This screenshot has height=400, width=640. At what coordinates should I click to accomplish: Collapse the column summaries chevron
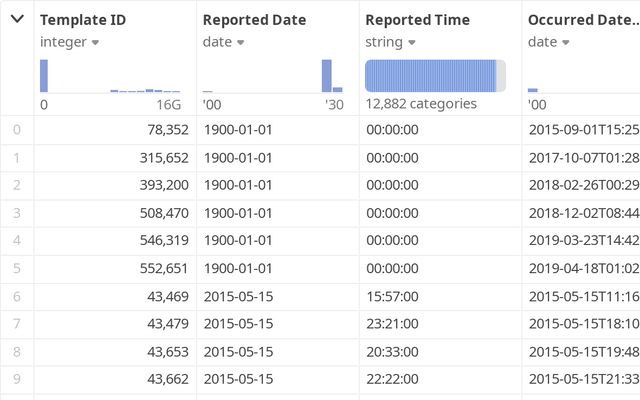pos(17,19)
